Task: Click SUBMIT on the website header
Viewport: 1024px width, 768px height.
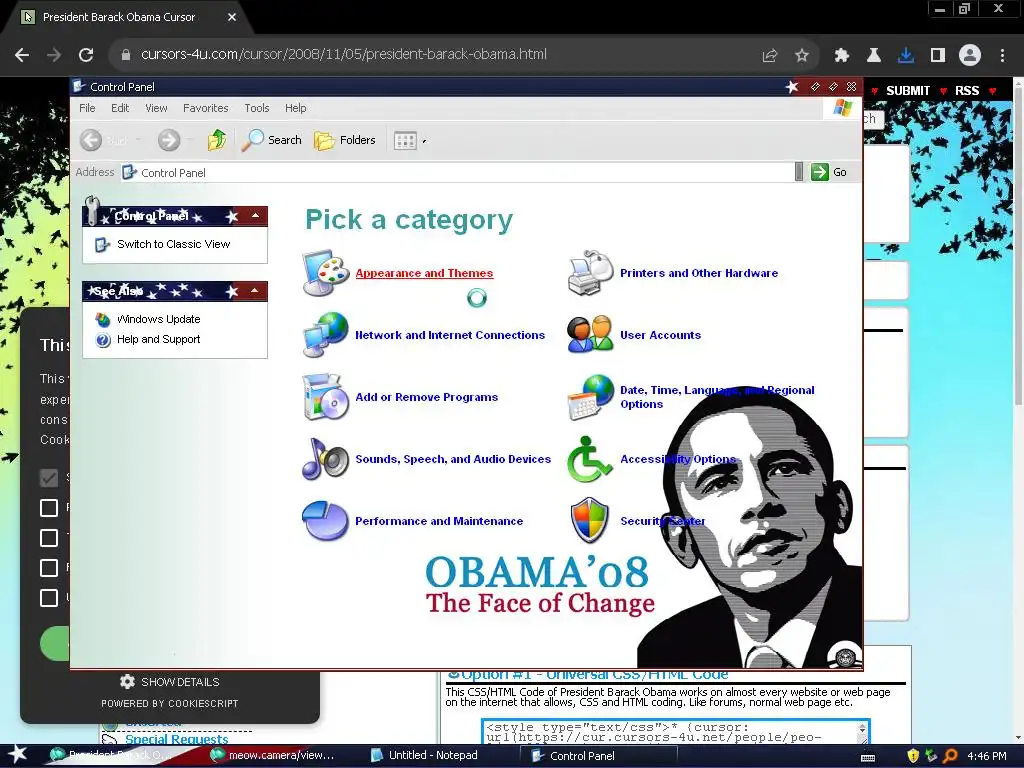Action: pos(908,91)
